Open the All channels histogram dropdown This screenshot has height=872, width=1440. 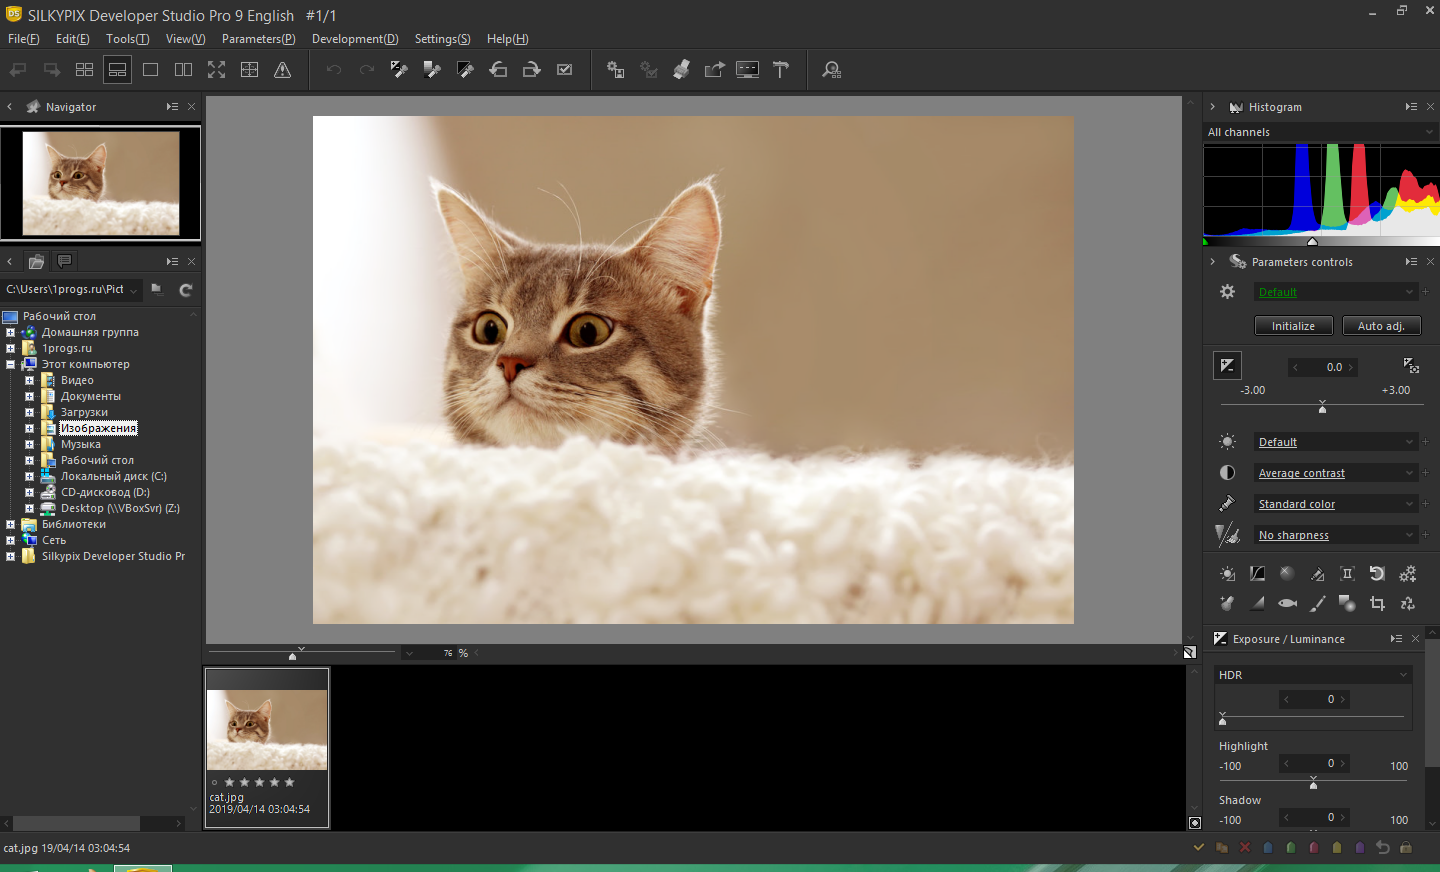click(1320, 131)
